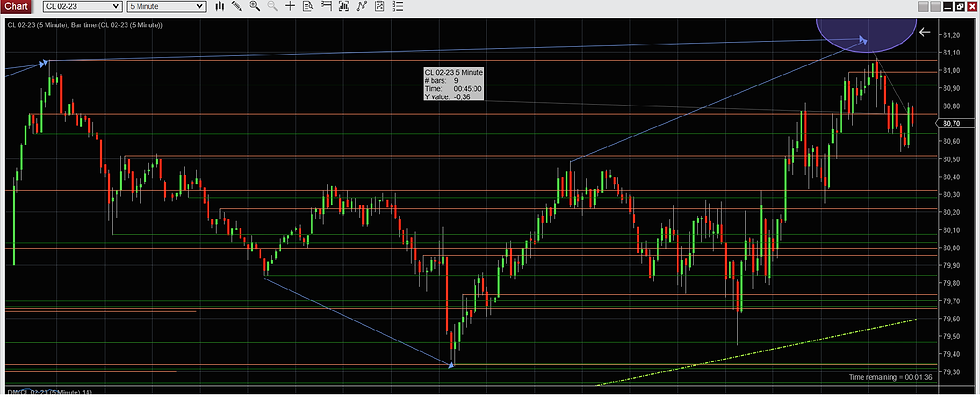Click the 30,00 price axis label
Viewport: 980px width, 399px height.
click(x=951, y=248)
